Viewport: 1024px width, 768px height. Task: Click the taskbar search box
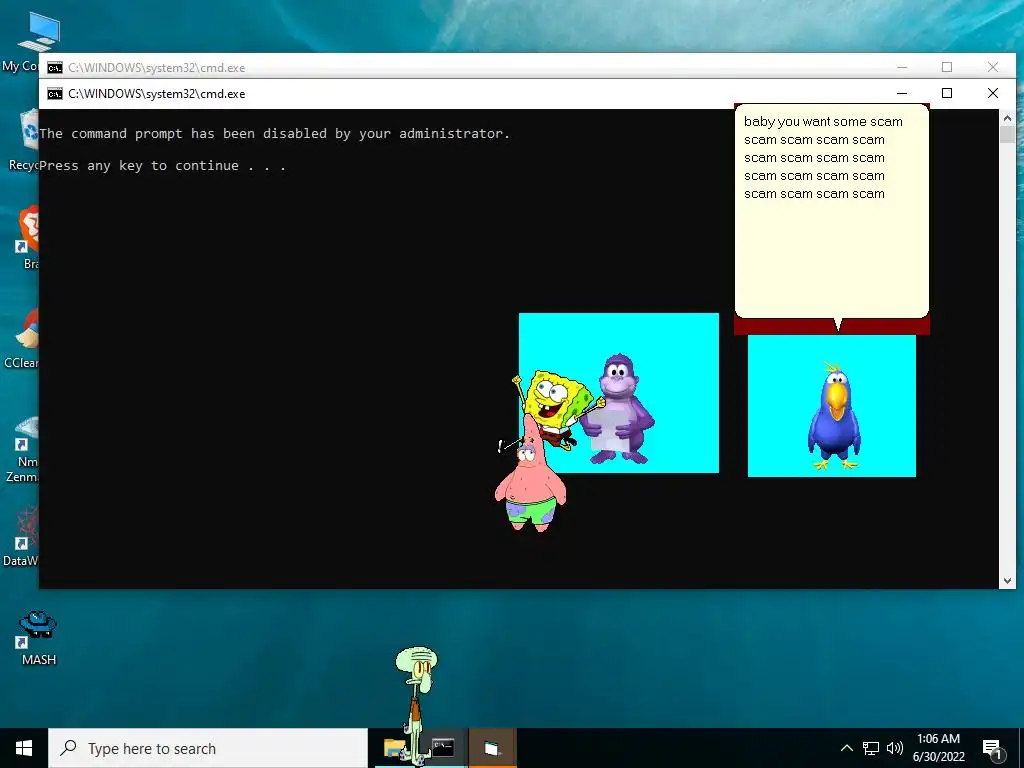[x=208, y=748]
